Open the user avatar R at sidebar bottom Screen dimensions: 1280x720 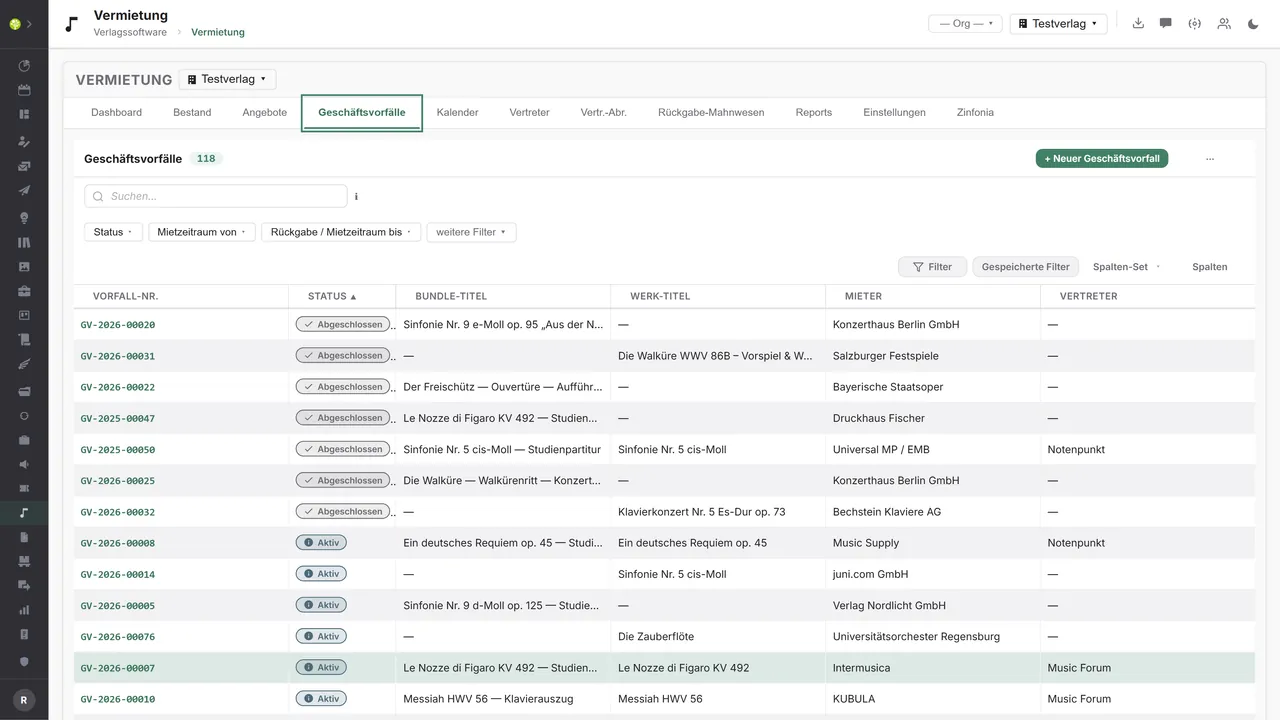click(x=24, y=700)
